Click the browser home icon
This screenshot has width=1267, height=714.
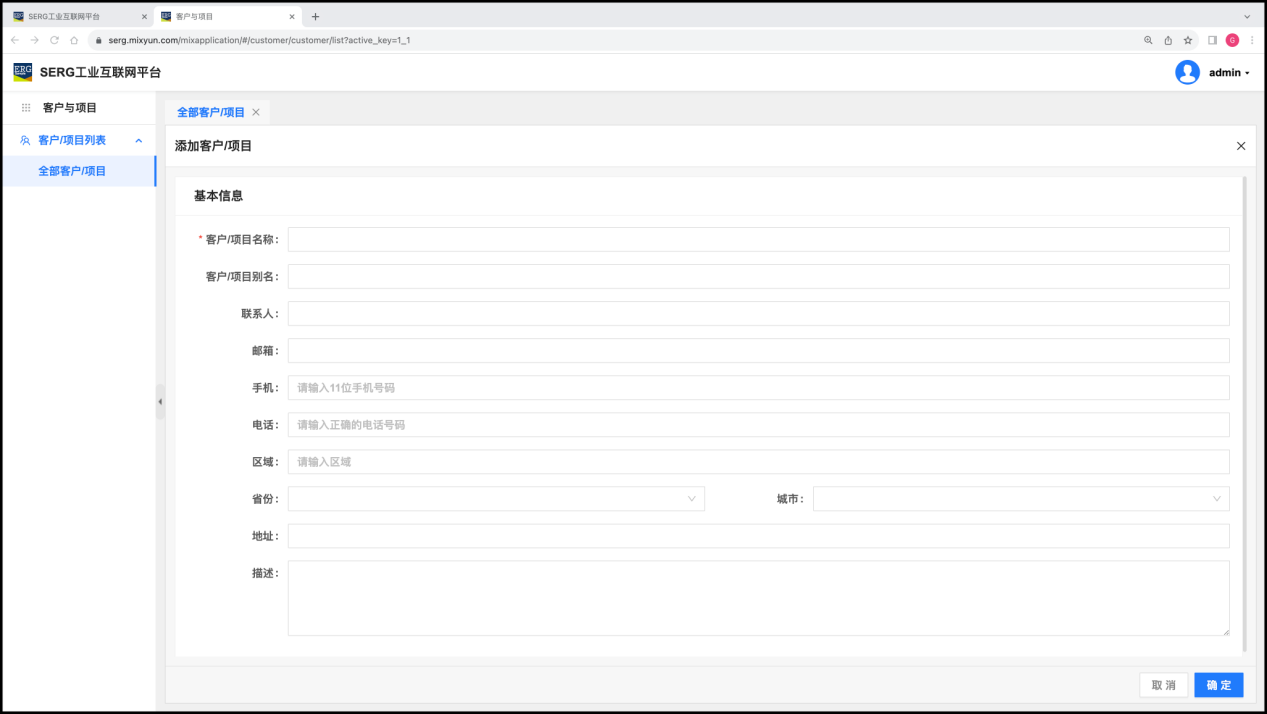(x=74, y=40)
